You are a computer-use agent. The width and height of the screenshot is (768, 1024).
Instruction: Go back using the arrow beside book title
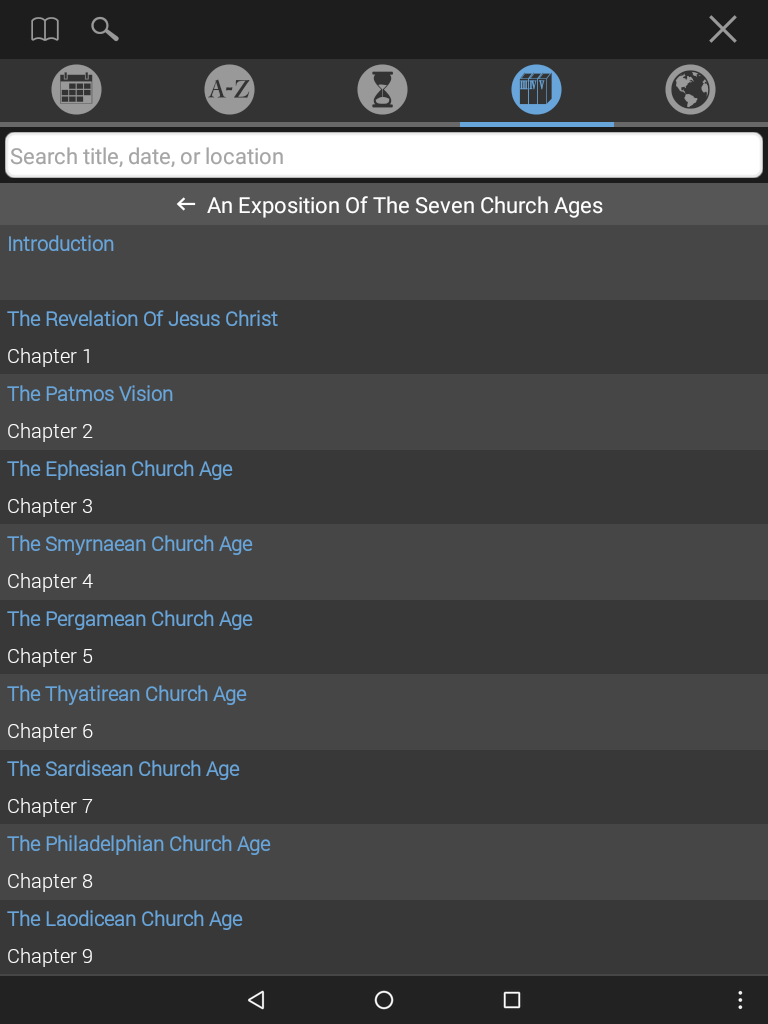point(186,204)
